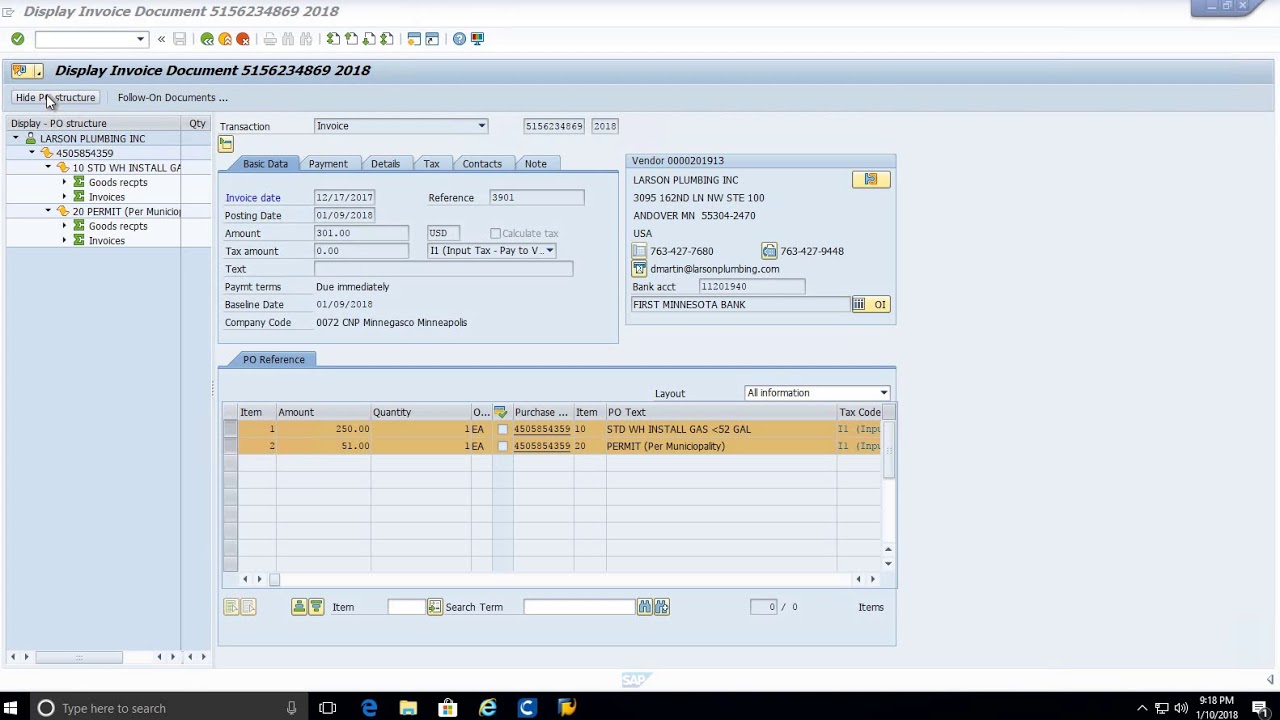This screenshot has width=1280, height=720.
Task: Click the Customize Local Layout monitor icon
Action: point(477,39)
